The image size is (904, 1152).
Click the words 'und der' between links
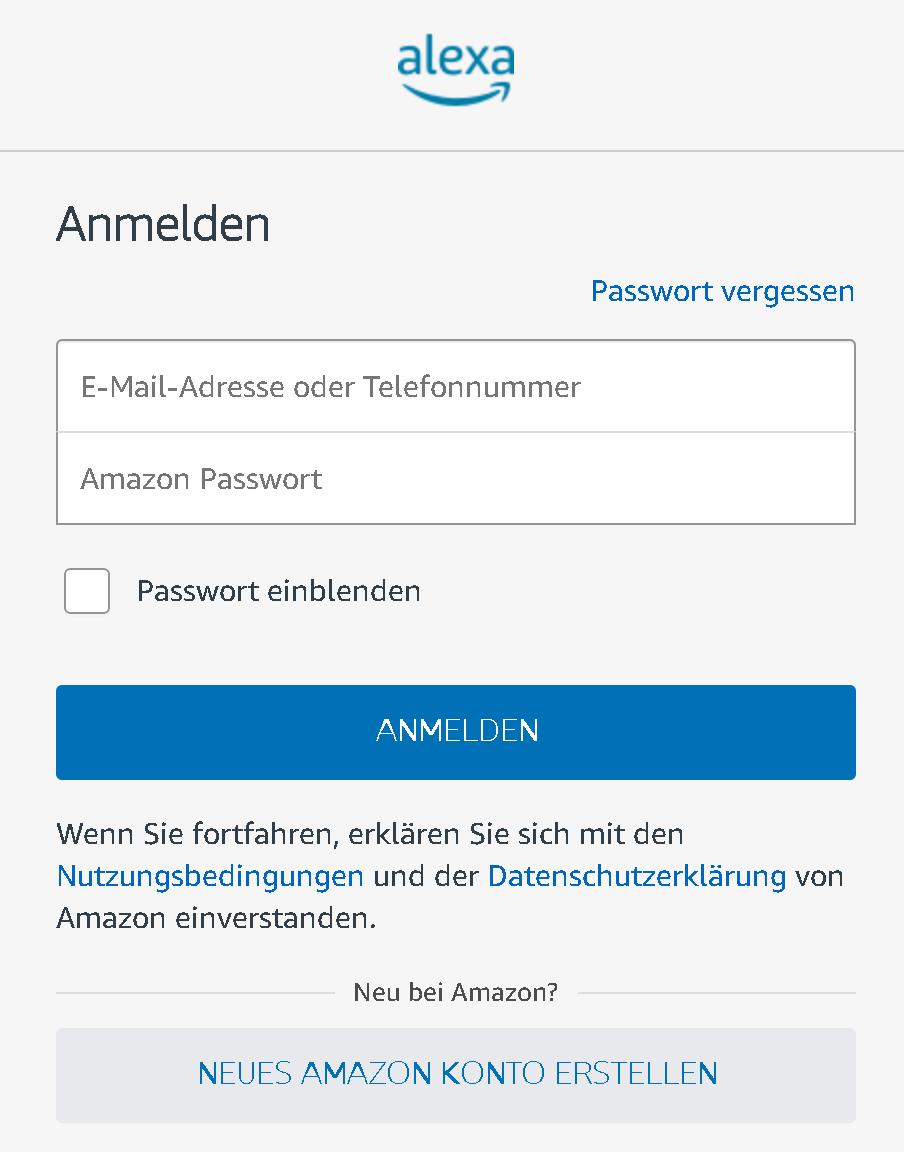coord(426,876)
